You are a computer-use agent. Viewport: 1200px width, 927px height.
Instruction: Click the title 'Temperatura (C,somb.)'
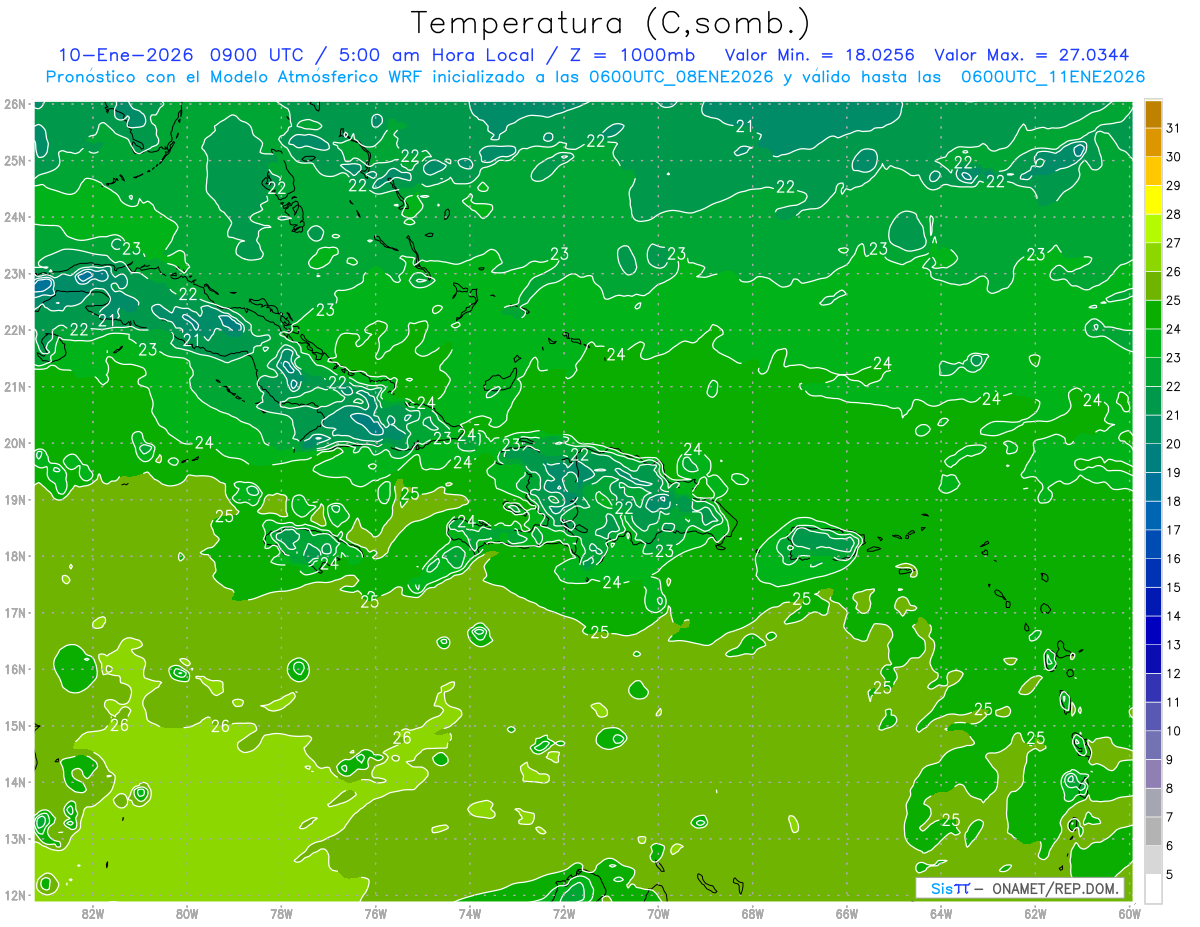611,23
